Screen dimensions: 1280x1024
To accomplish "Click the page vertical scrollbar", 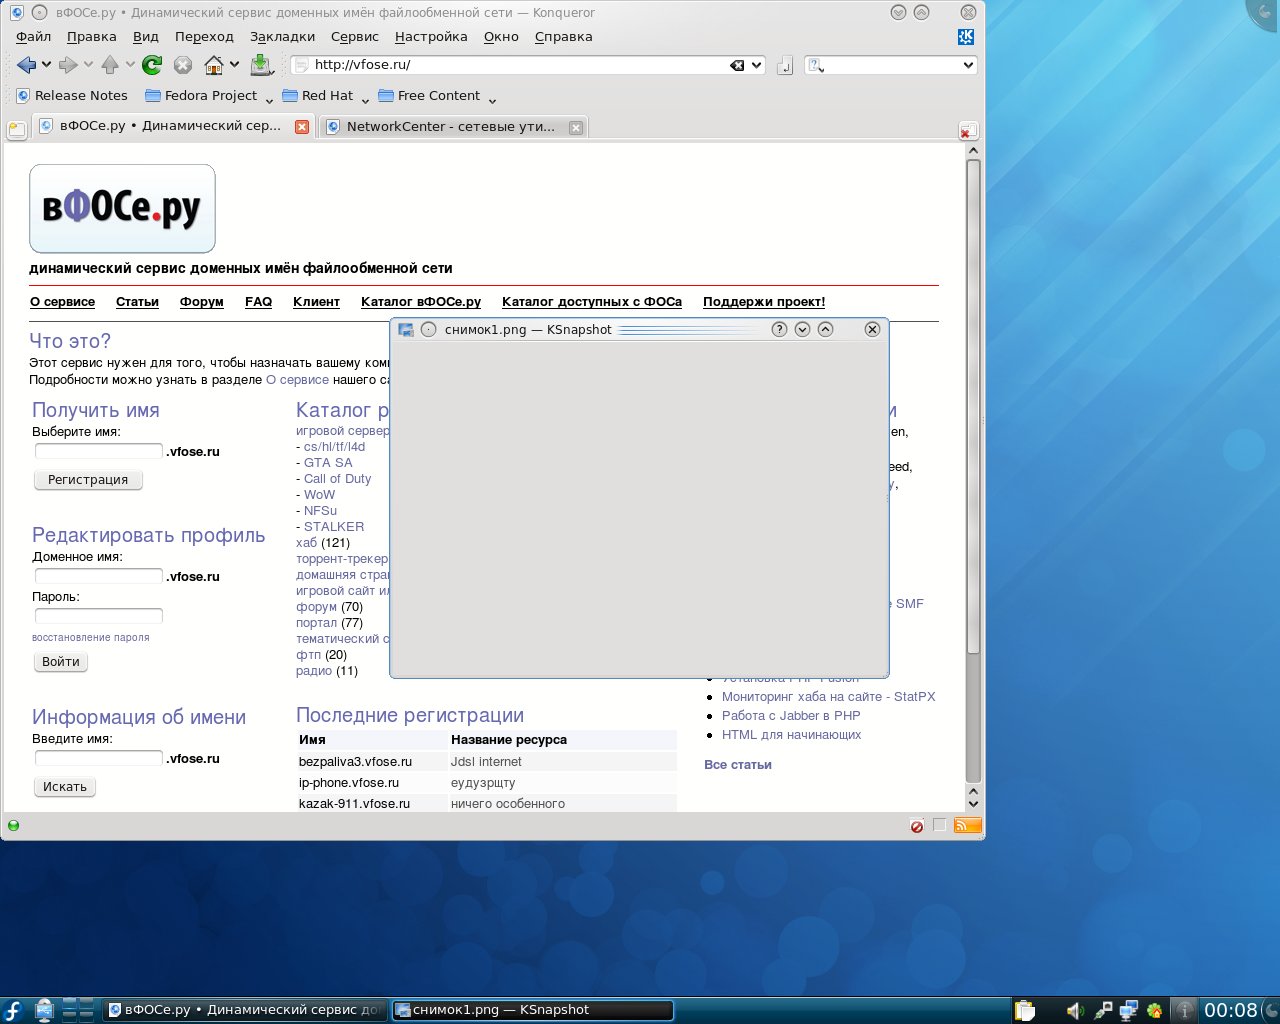I will (973, 400).
